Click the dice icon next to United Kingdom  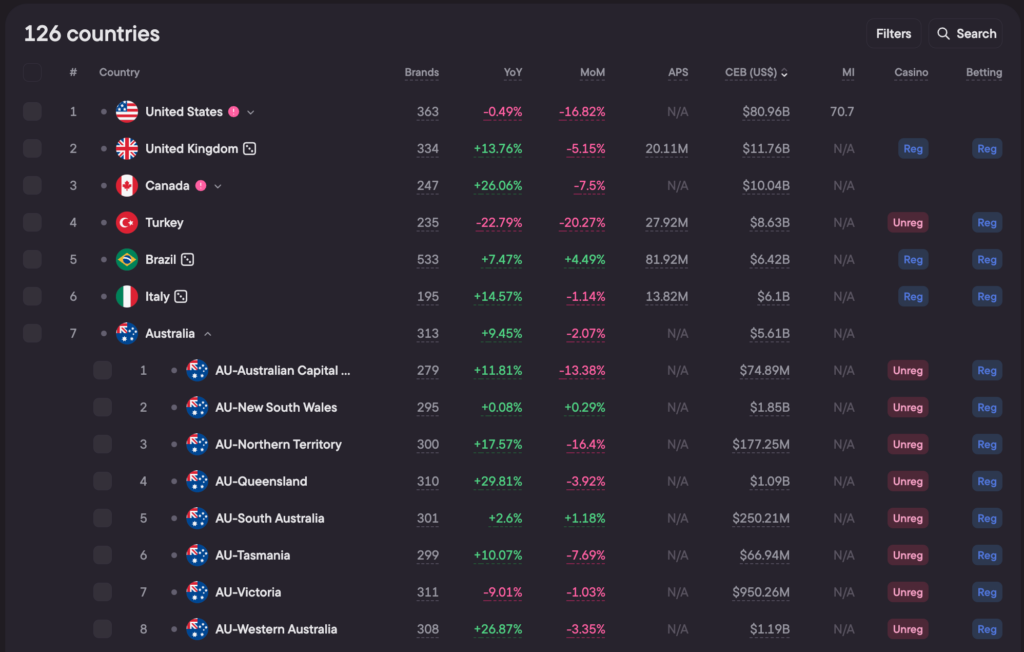250,149
